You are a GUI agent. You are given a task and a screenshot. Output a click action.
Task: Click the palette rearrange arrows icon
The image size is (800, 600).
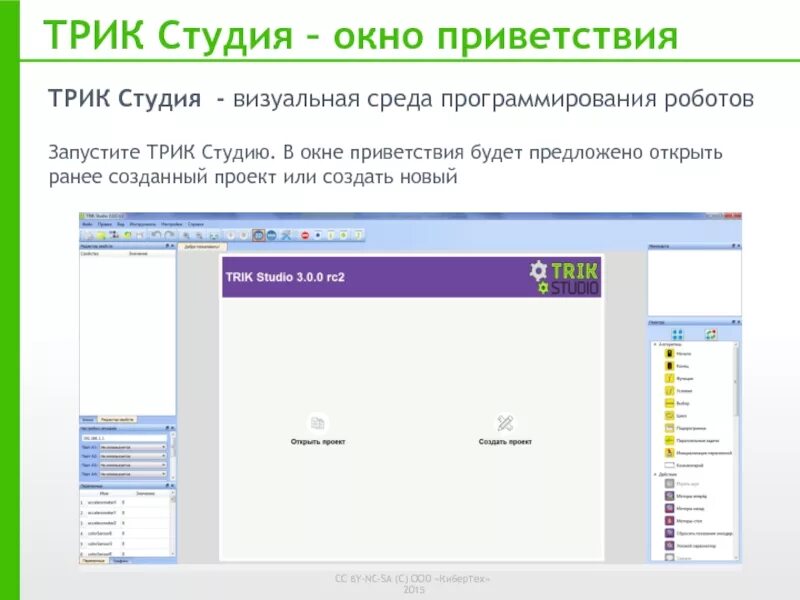click(711, 335)
